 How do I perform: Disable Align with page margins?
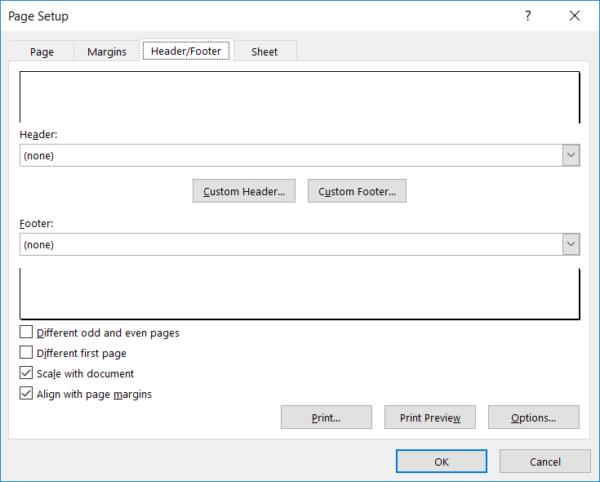(26, 394)
